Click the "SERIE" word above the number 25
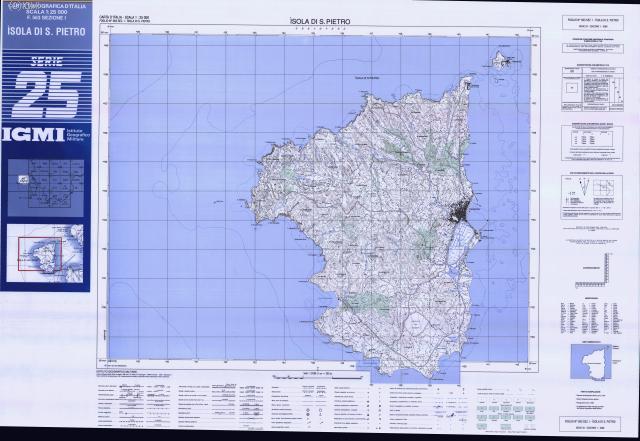The image size is (640, 441). tap(47, 62)
